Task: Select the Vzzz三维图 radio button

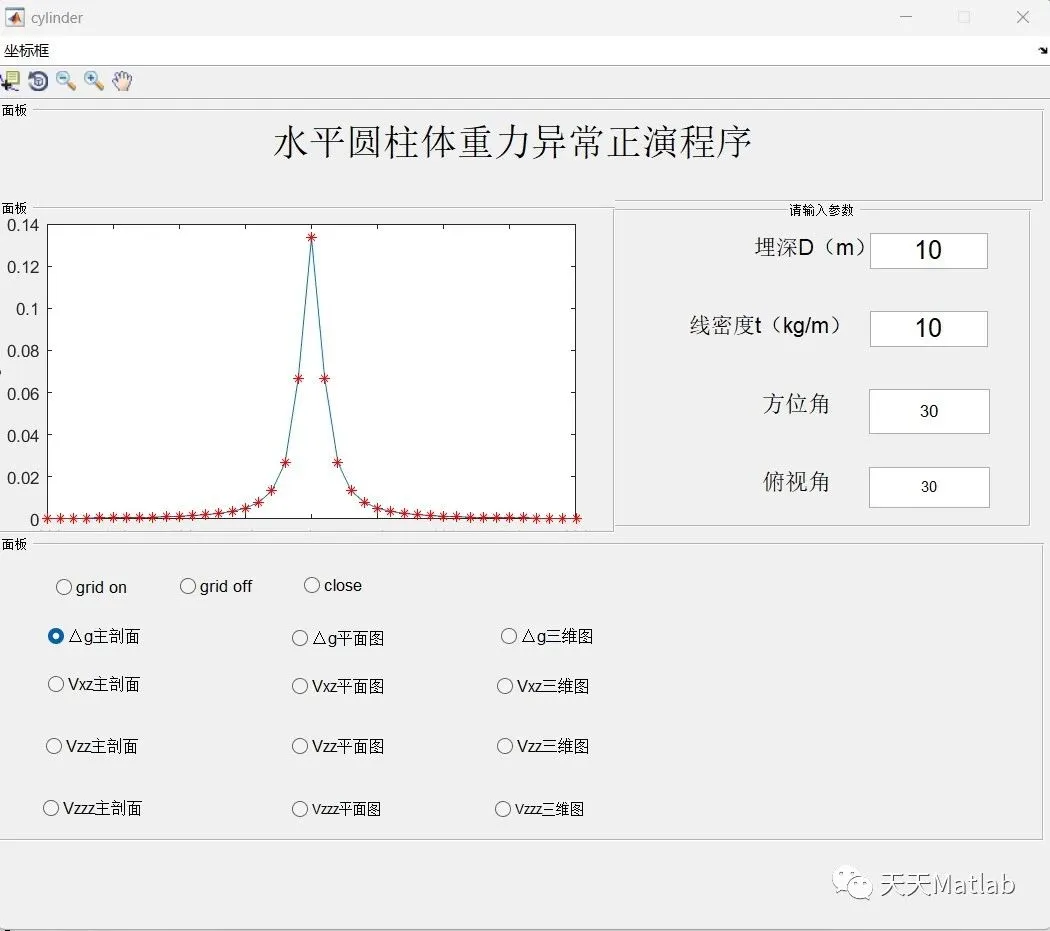Action: pyautogui.click(x=503, y=809)
